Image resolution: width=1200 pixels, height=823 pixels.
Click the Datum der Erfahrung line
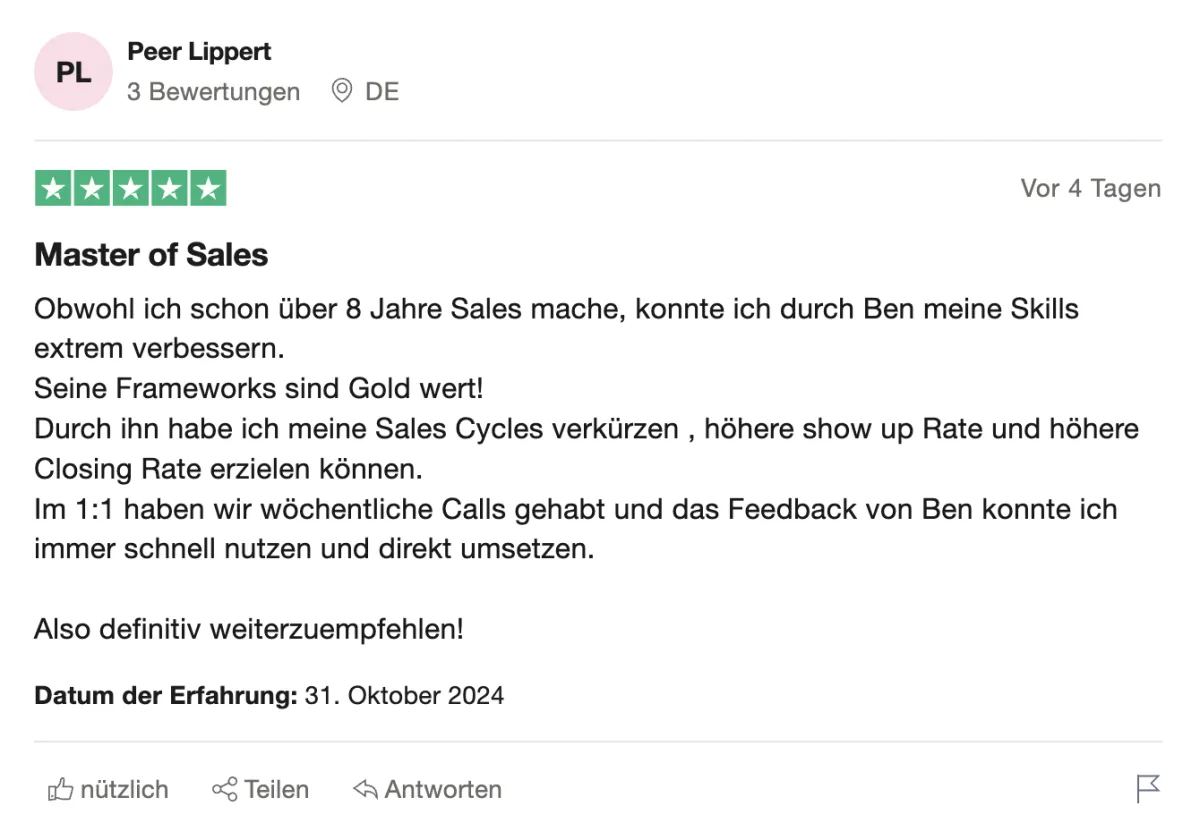[x=269, y=695]
